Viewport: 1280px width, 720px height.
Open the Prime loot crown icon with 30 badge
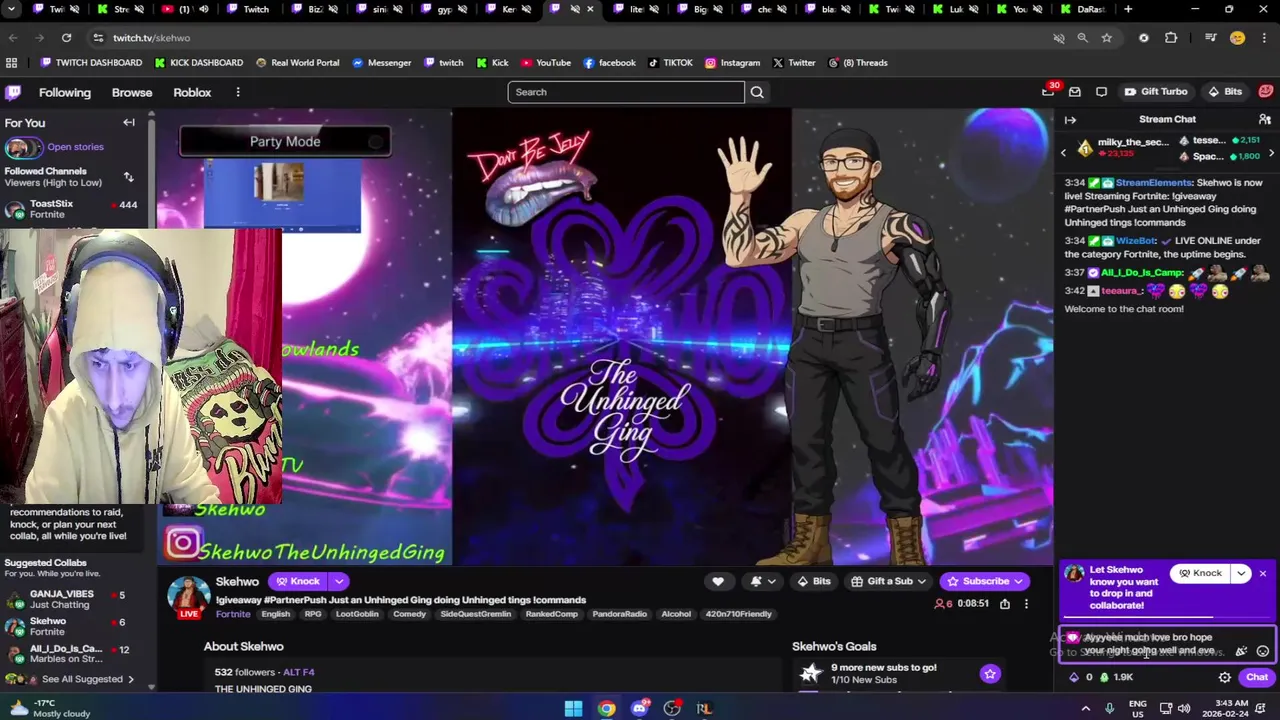(1048, 92)
